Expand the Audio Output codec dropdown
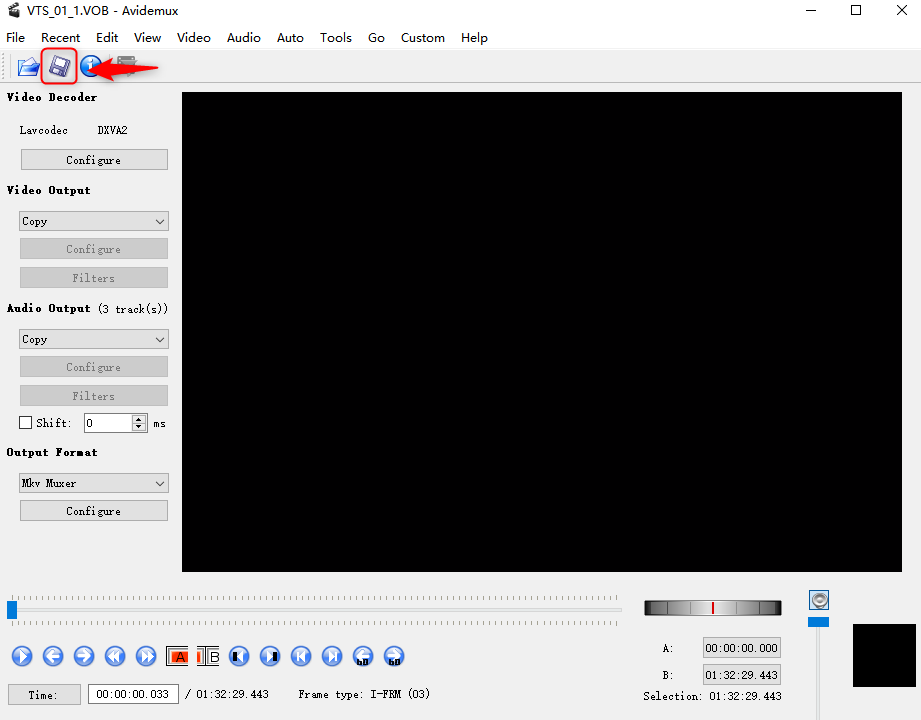The width and height of the screenshot is (921, 720). tap(94, 339)
